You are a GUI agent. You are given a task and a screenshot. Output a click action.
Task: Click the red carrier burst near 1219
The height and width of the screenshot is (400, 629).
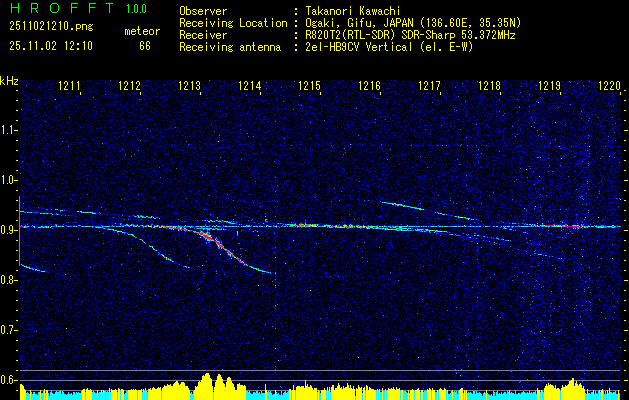pyautogui.click(x=564, y=226)
